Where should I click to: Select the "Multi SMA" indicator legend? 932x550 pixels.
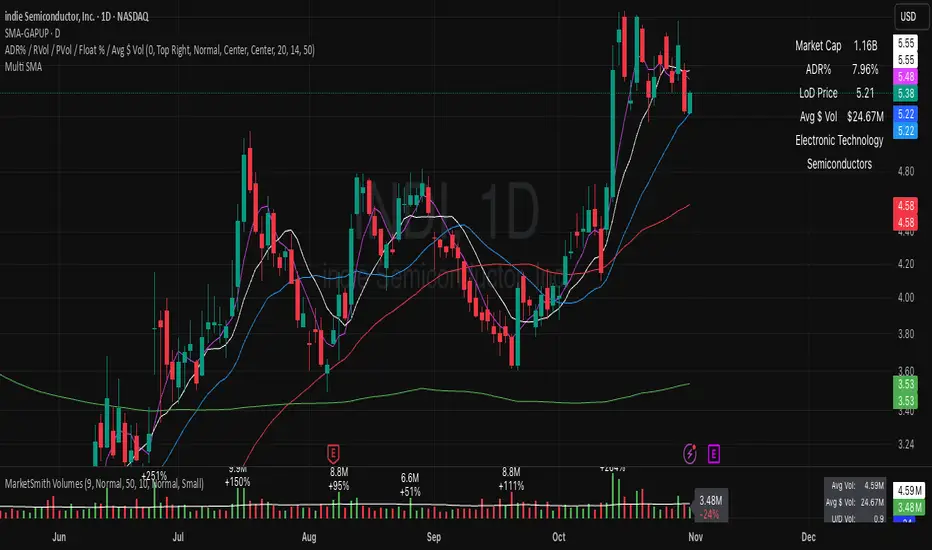pos(23,67)
